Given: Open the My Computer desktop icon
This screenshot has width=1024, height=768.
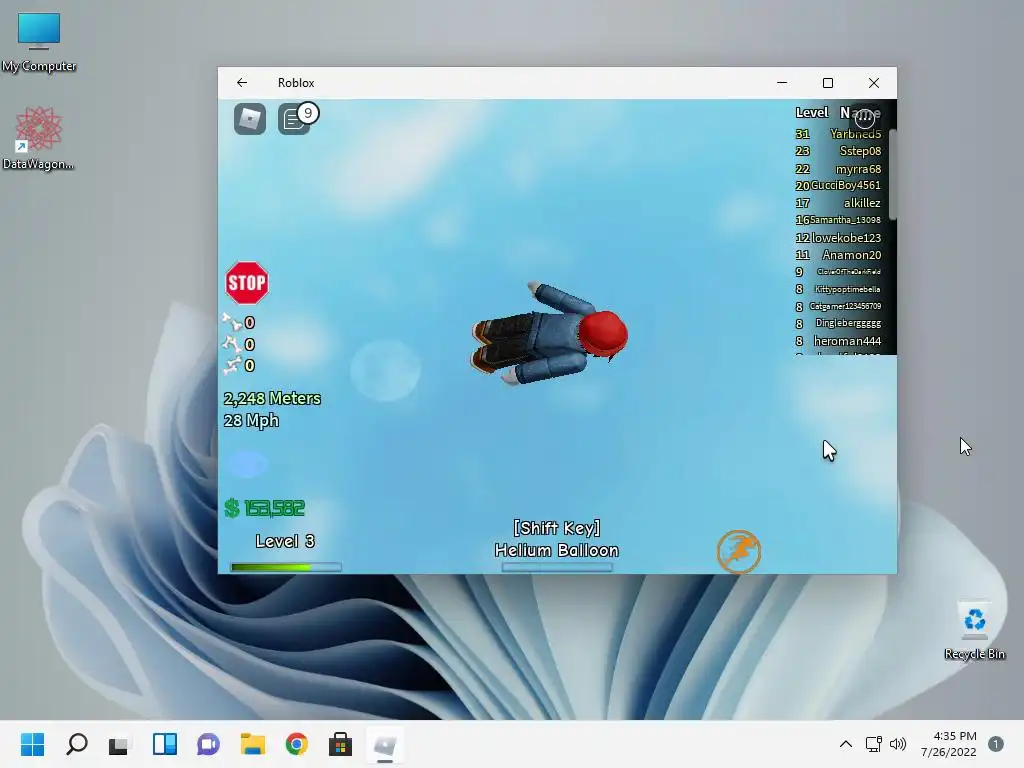Looking at the screenshot, I should coord(39,42).
